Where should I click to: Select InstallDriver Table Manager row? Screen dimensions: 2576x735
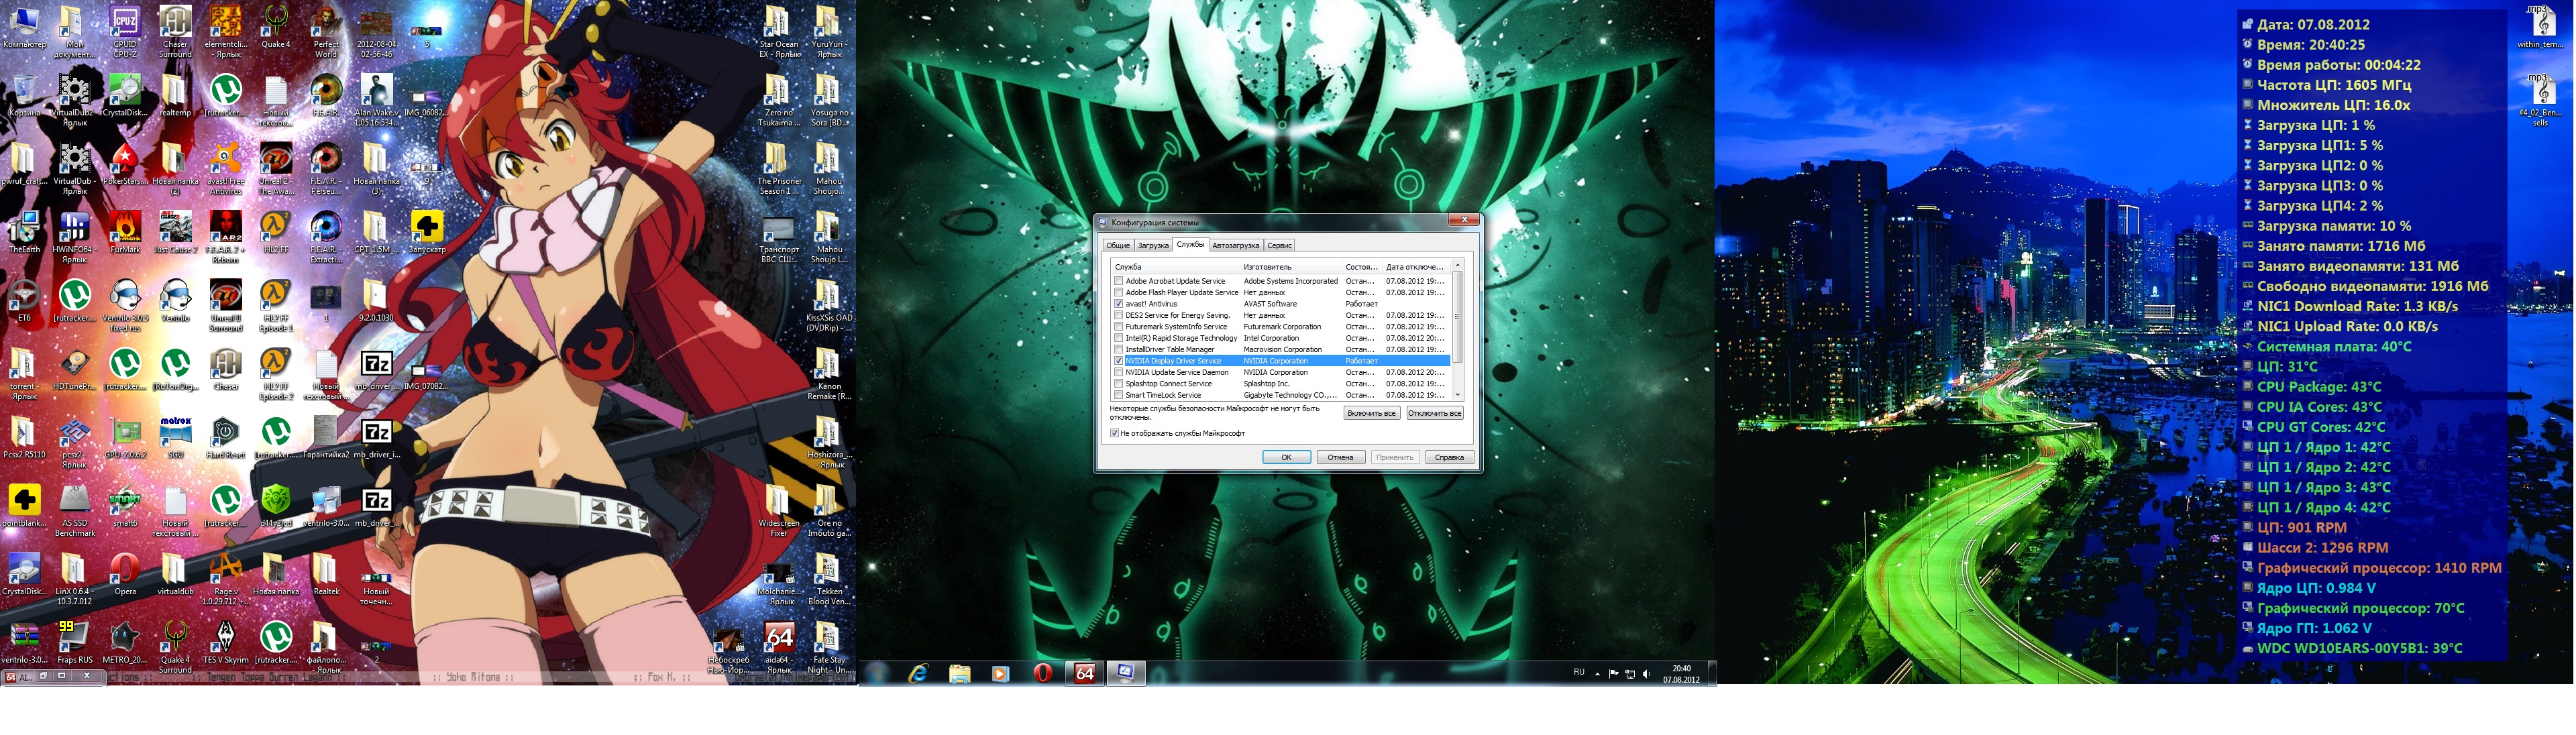(x=1281, y=349)
